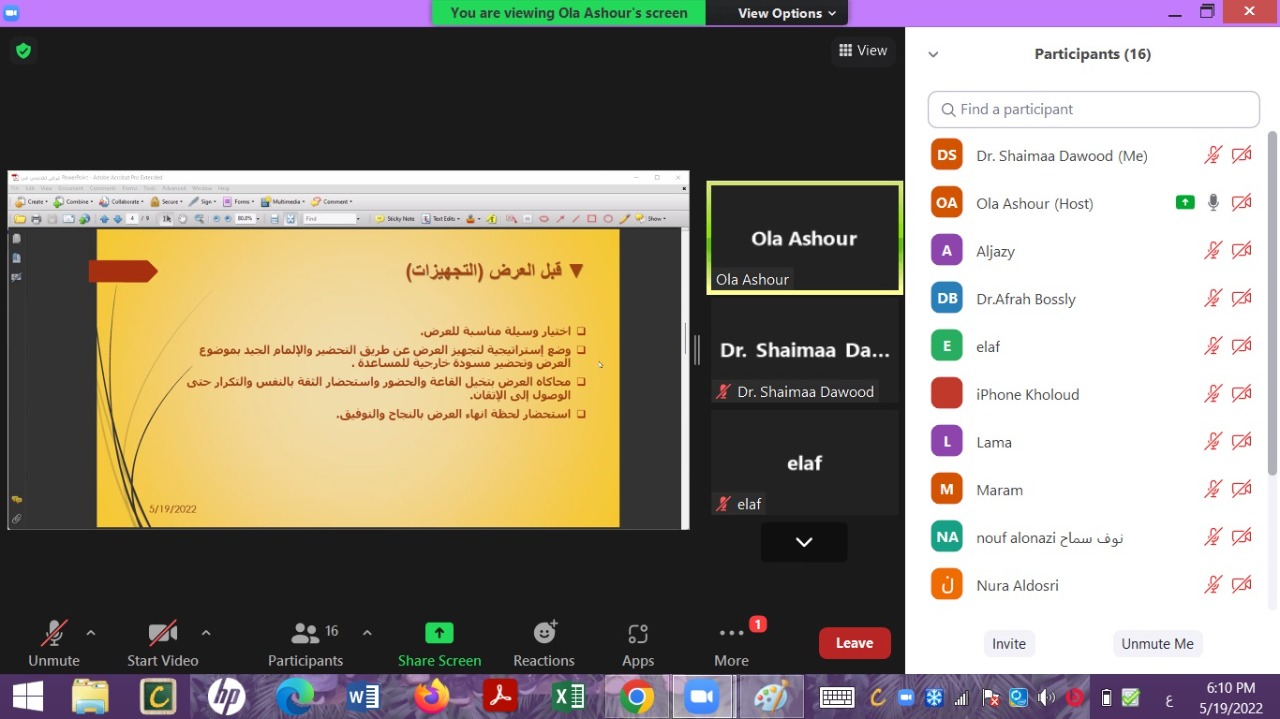
Task: Click the green encryption shield icon
Action: (x=23, y=50)
